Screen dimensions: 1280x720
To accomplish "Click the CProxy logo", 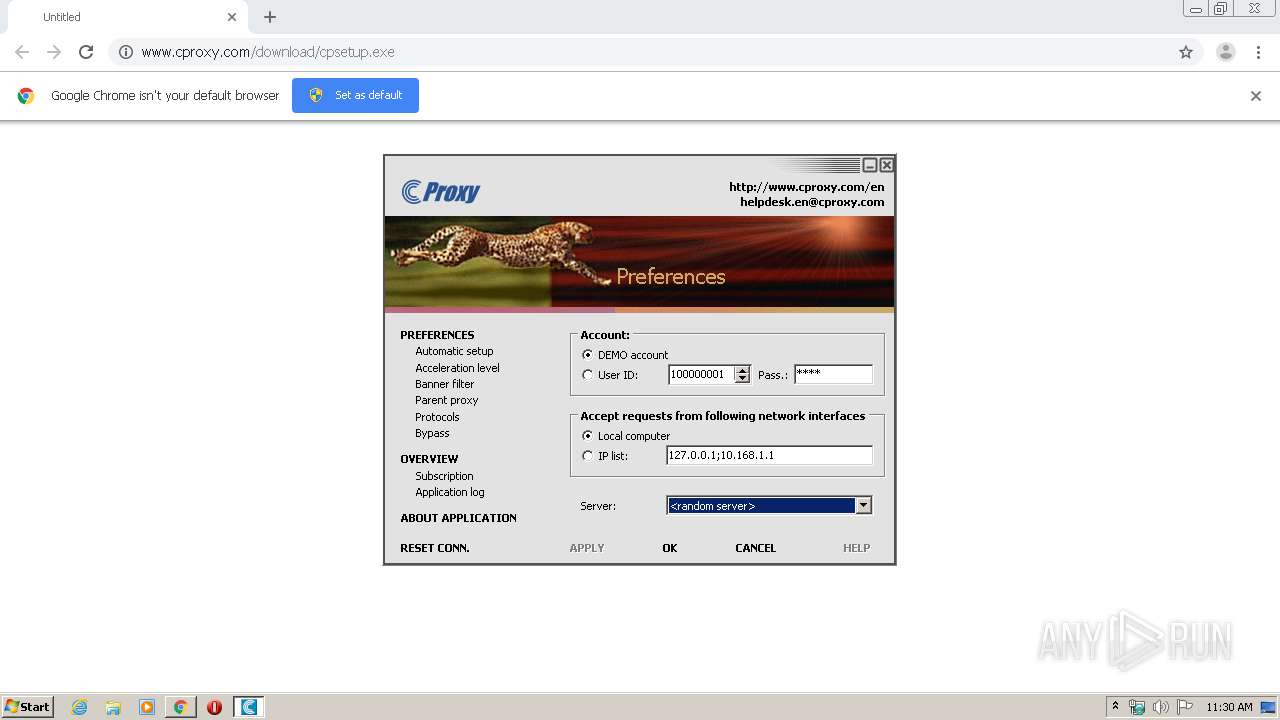I will coord(441,191).
